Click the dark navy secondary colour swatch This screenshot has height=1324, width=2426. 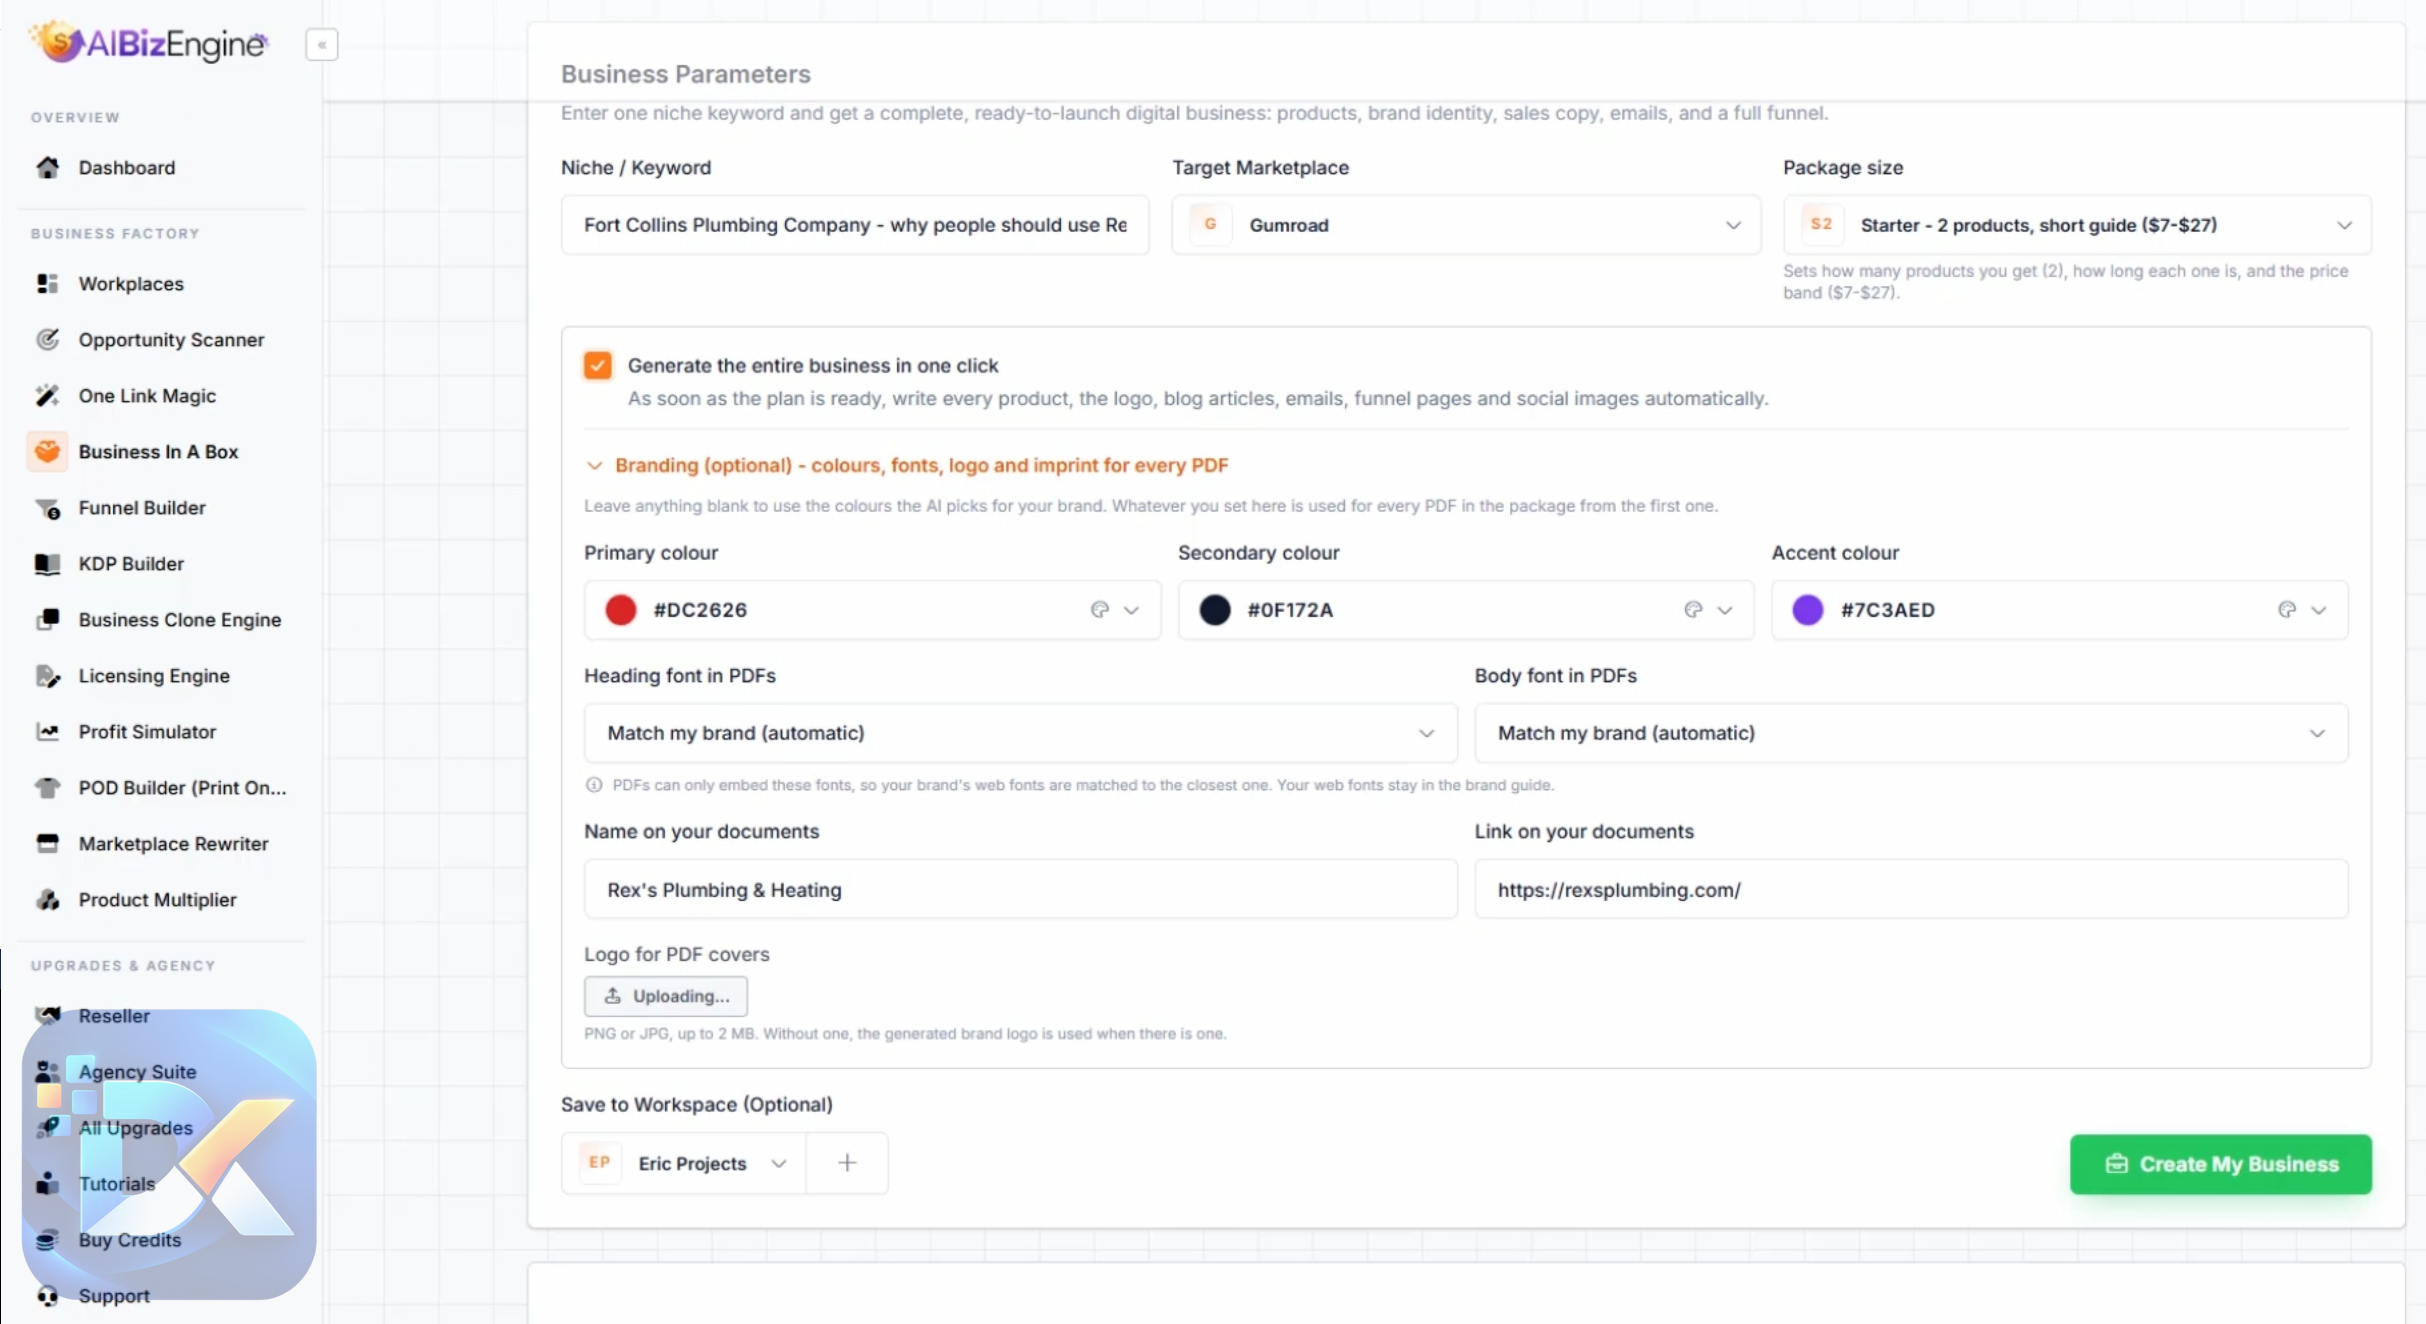point(1215,610)
